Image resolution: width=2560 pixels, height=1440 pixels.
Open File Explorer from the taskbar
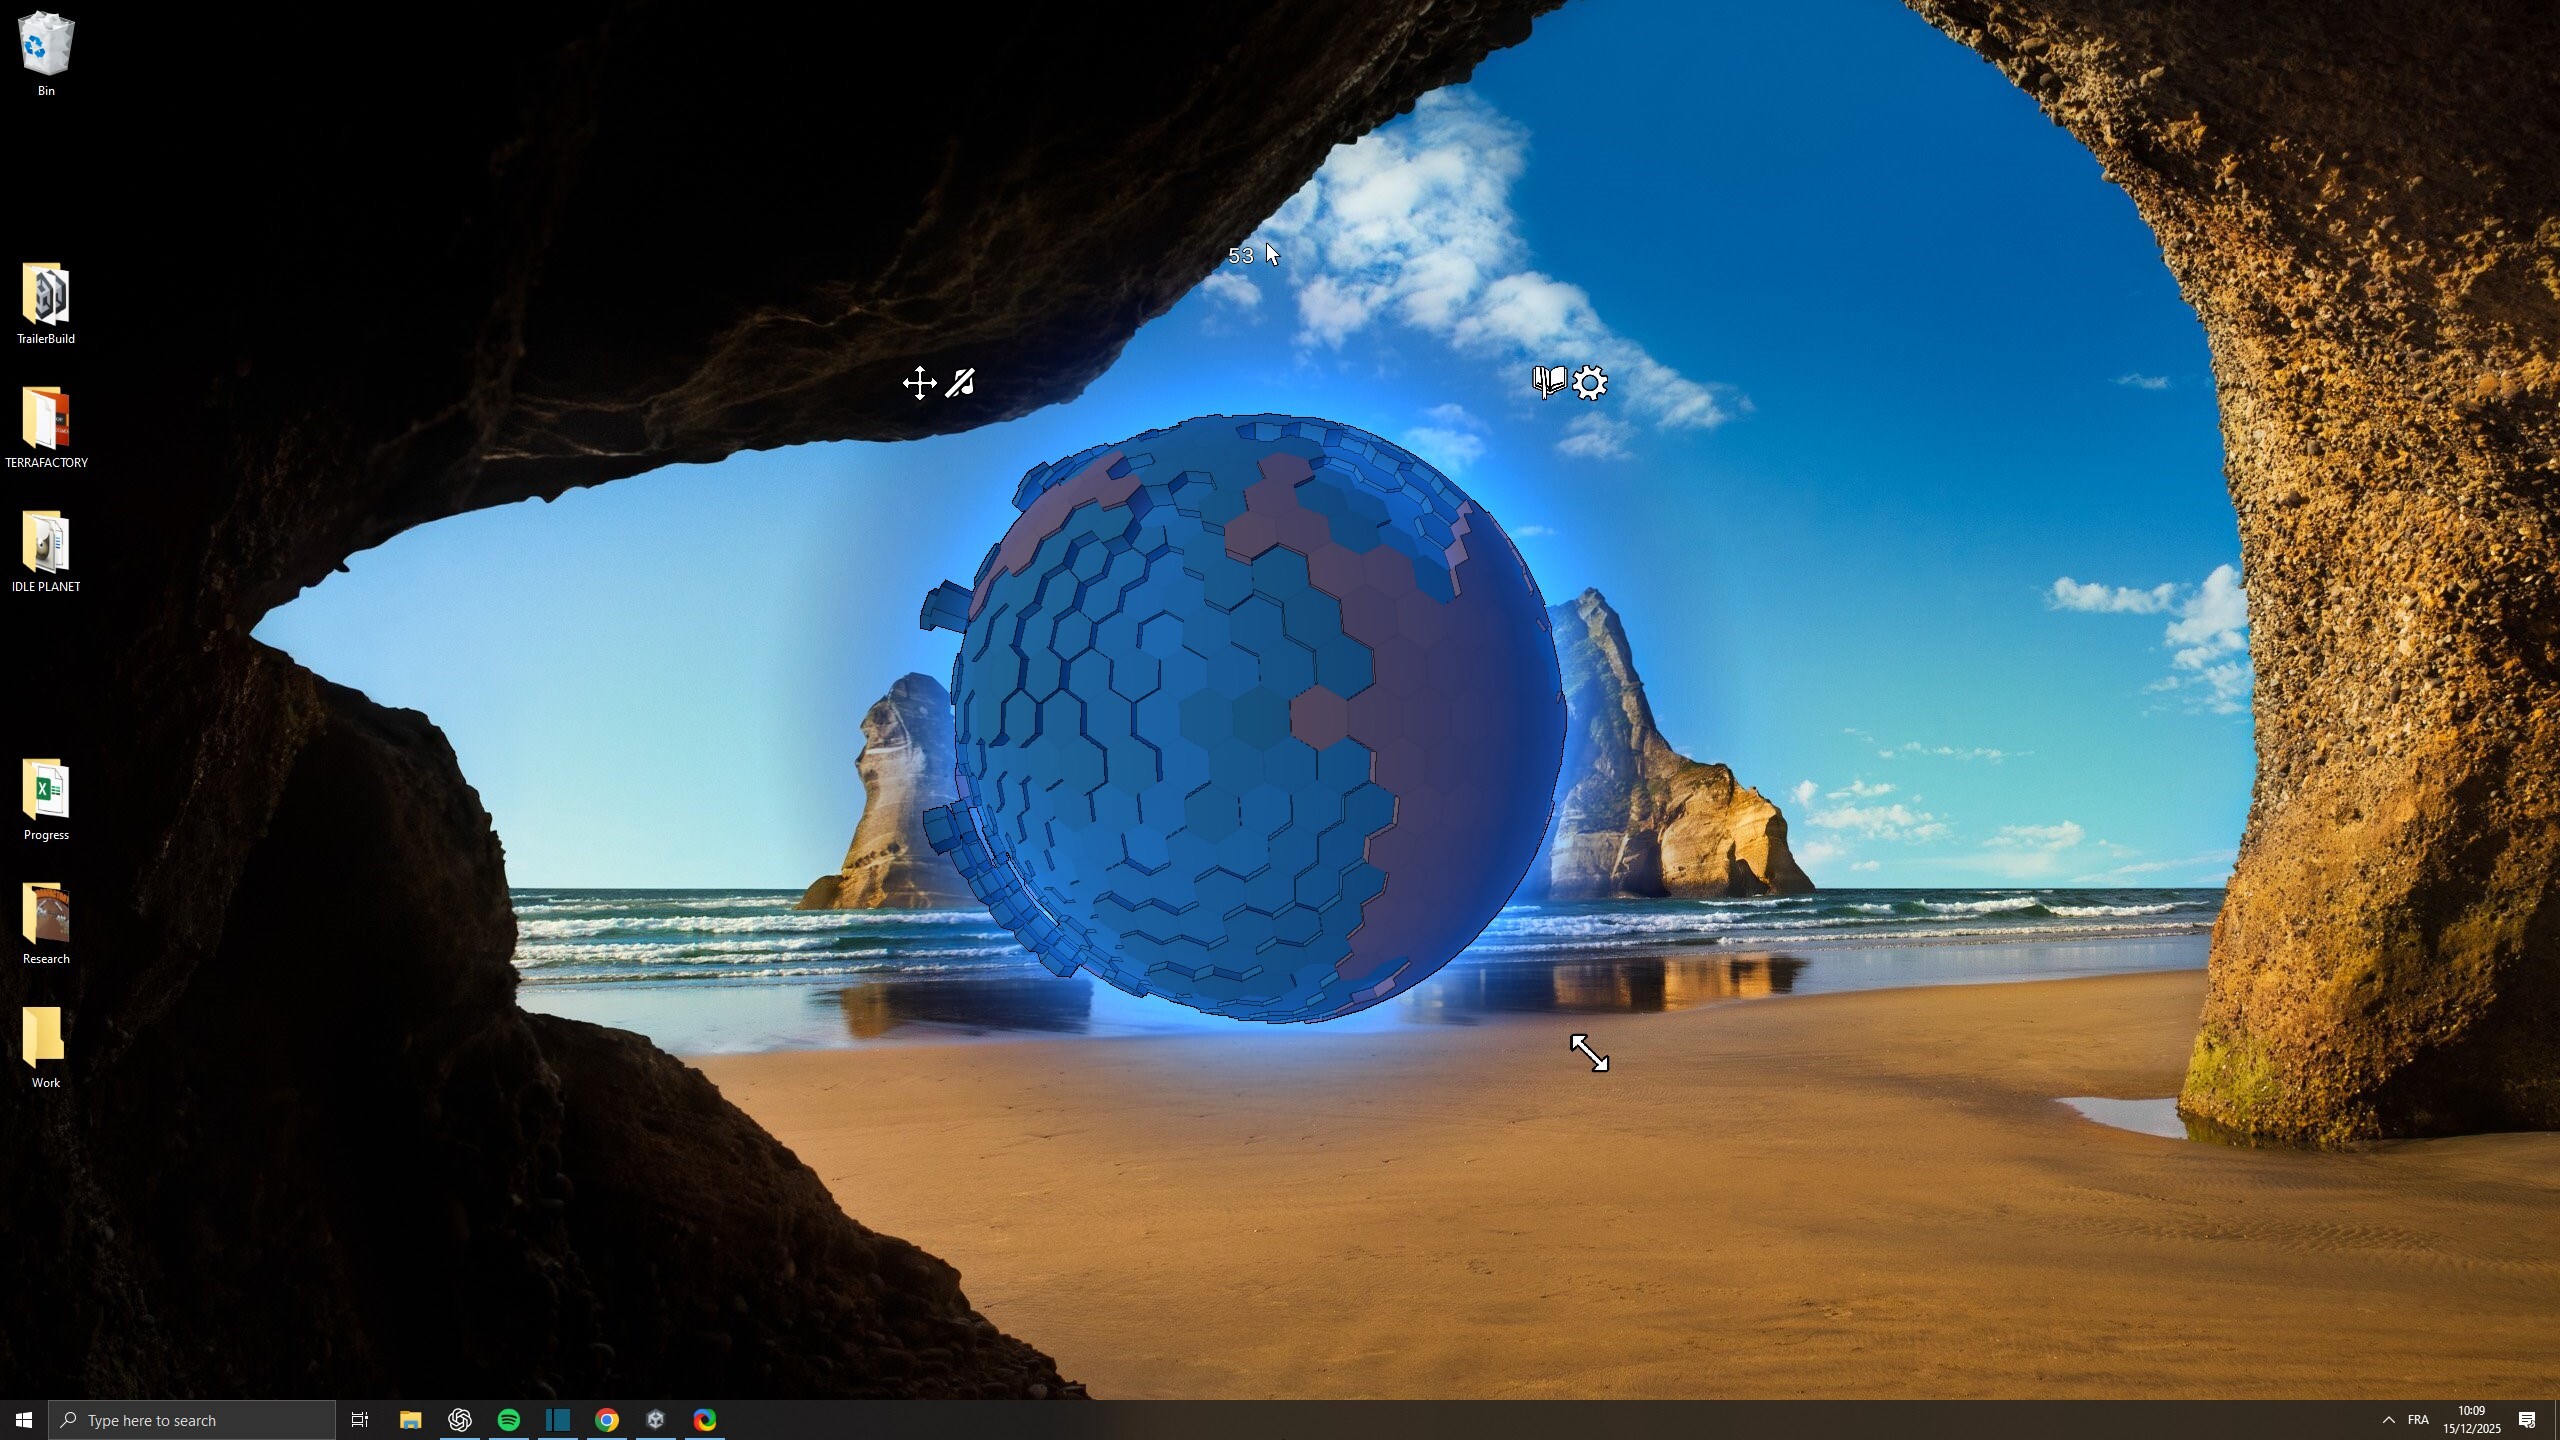click(410, 1418)
